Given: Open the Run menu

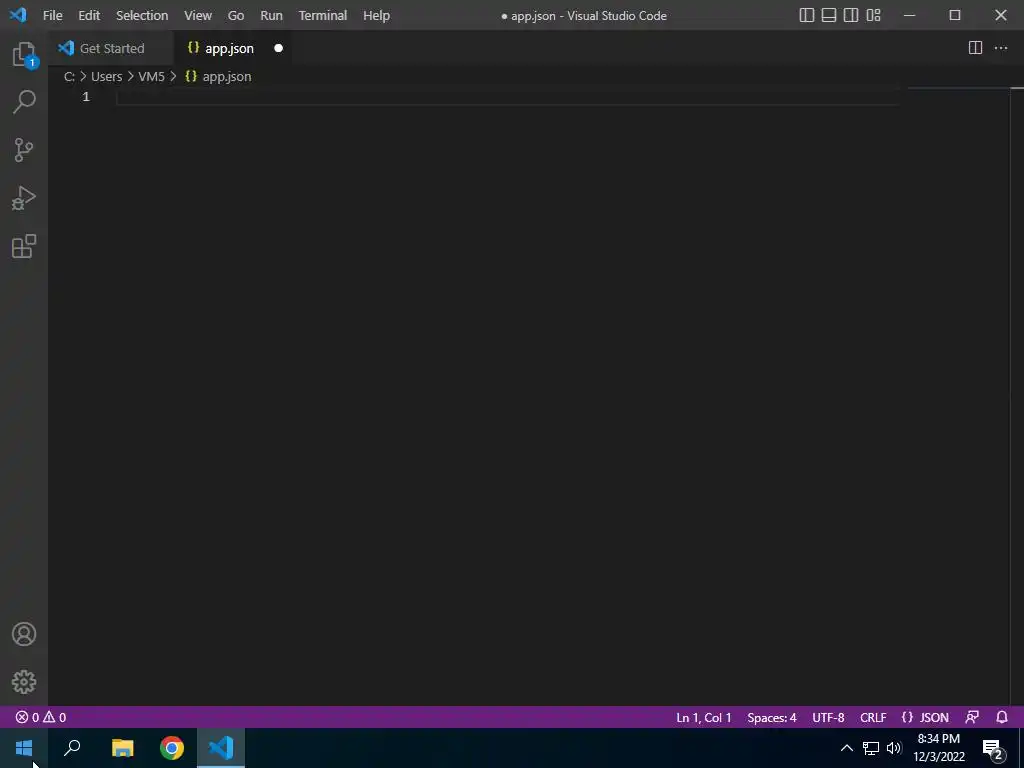Looking at the screenshot, I should point(272,15).
